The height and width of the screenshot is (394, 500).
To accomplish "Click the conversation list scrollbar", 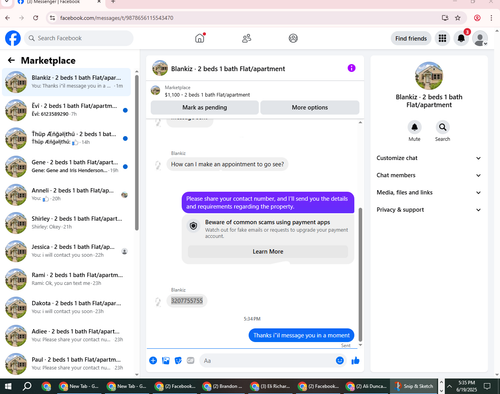I will click(x=136, y=152).
